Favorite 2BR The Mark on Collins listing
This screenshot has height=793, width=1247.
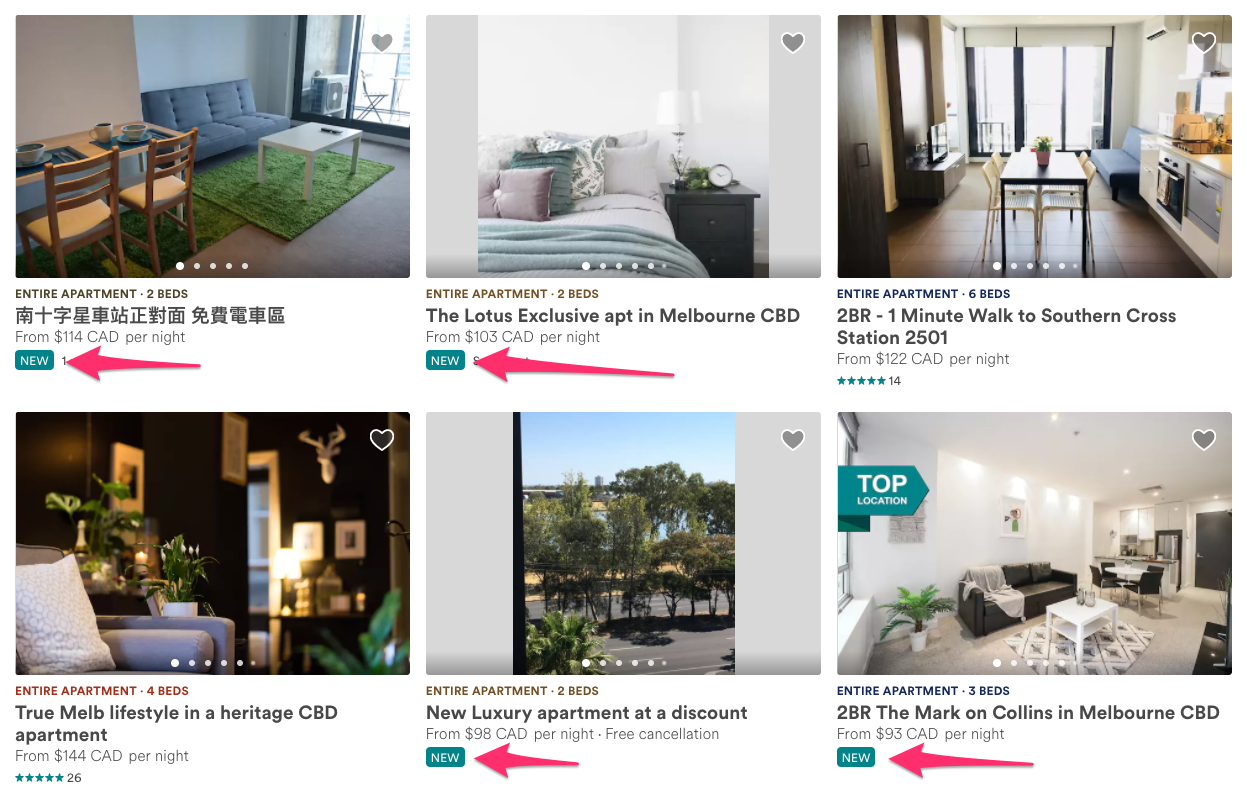(1204, 439)
